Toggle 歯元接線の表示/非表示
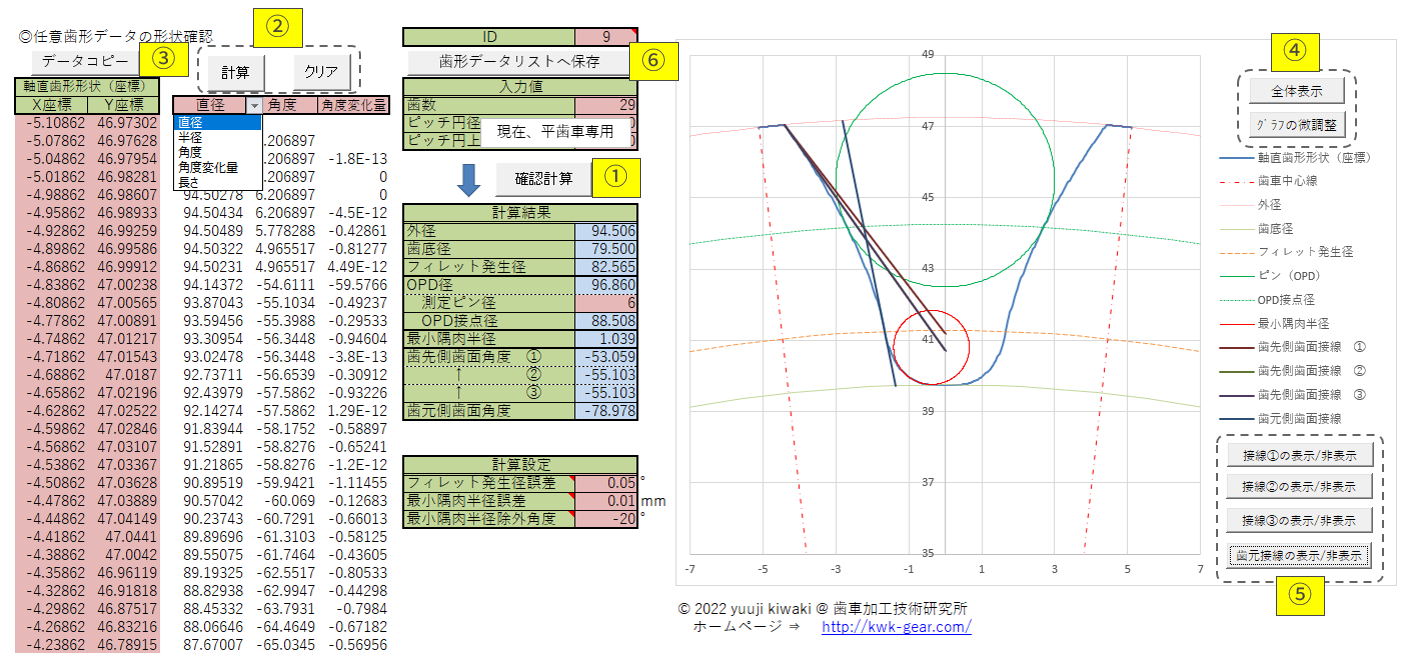This screenshot has height=653, width=1410. [1298, 556]
